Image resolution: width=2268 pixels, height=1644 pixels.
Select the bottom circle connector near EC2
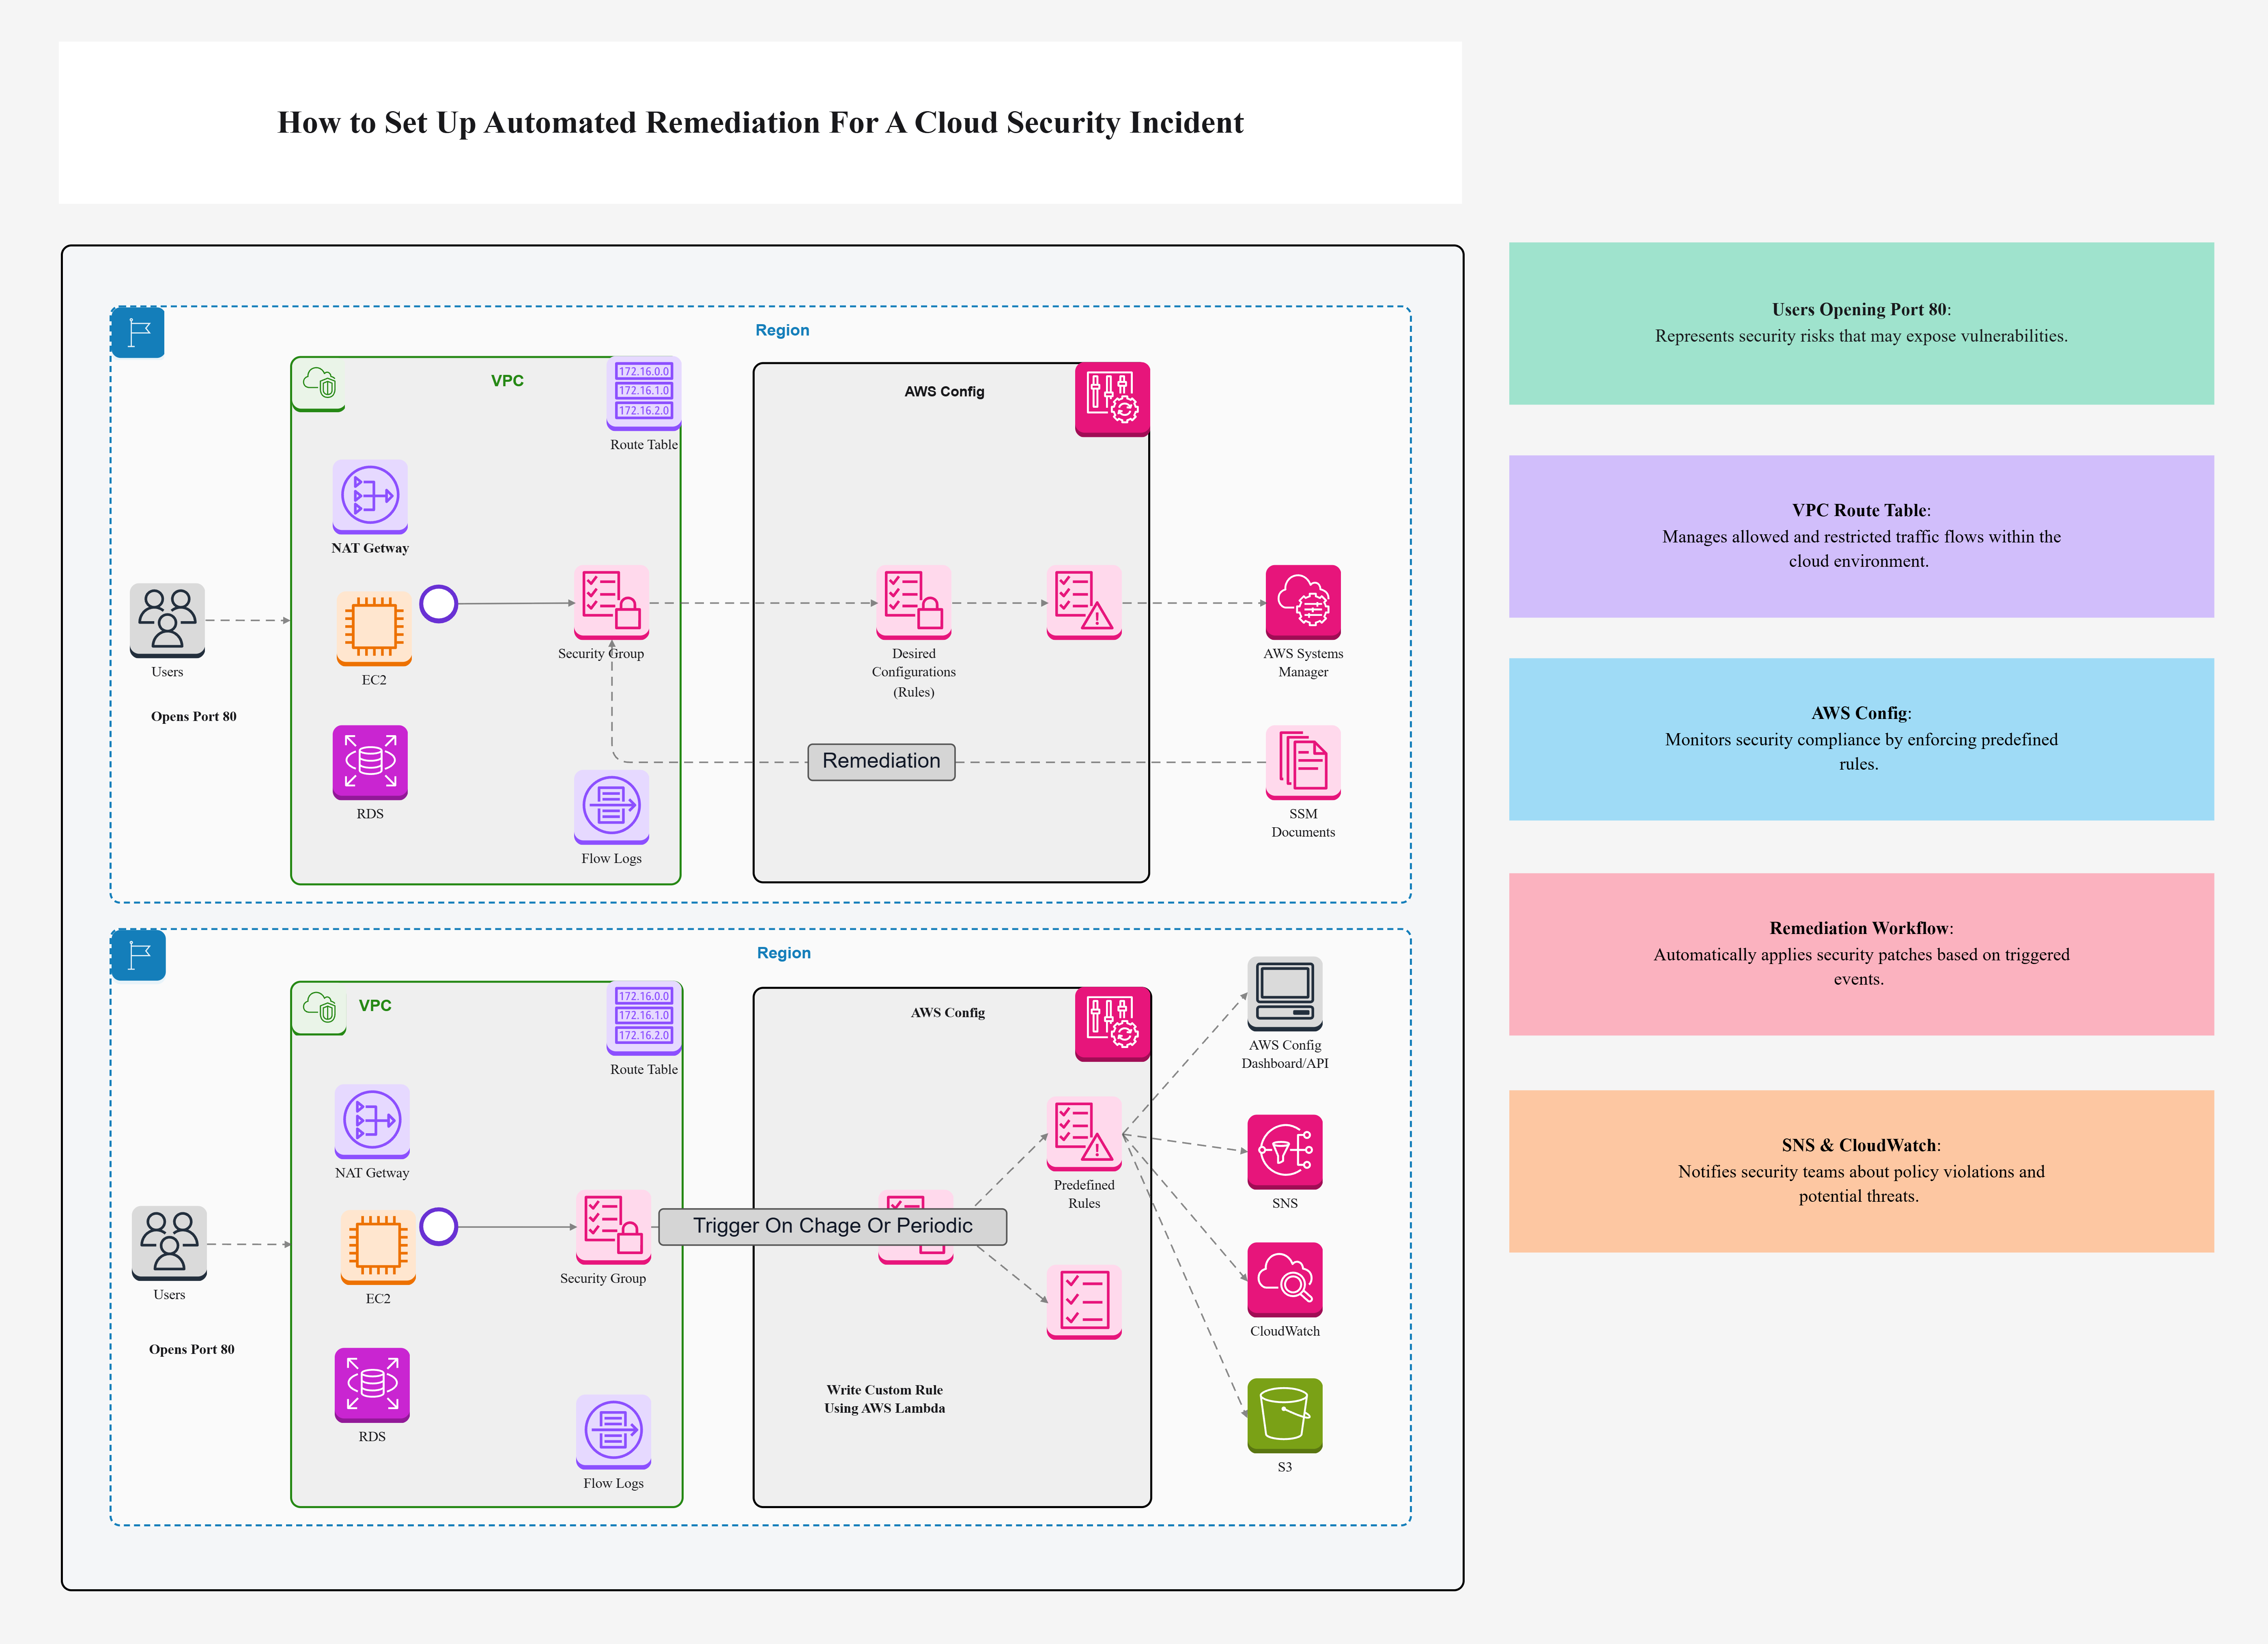tap(439, 1226)
